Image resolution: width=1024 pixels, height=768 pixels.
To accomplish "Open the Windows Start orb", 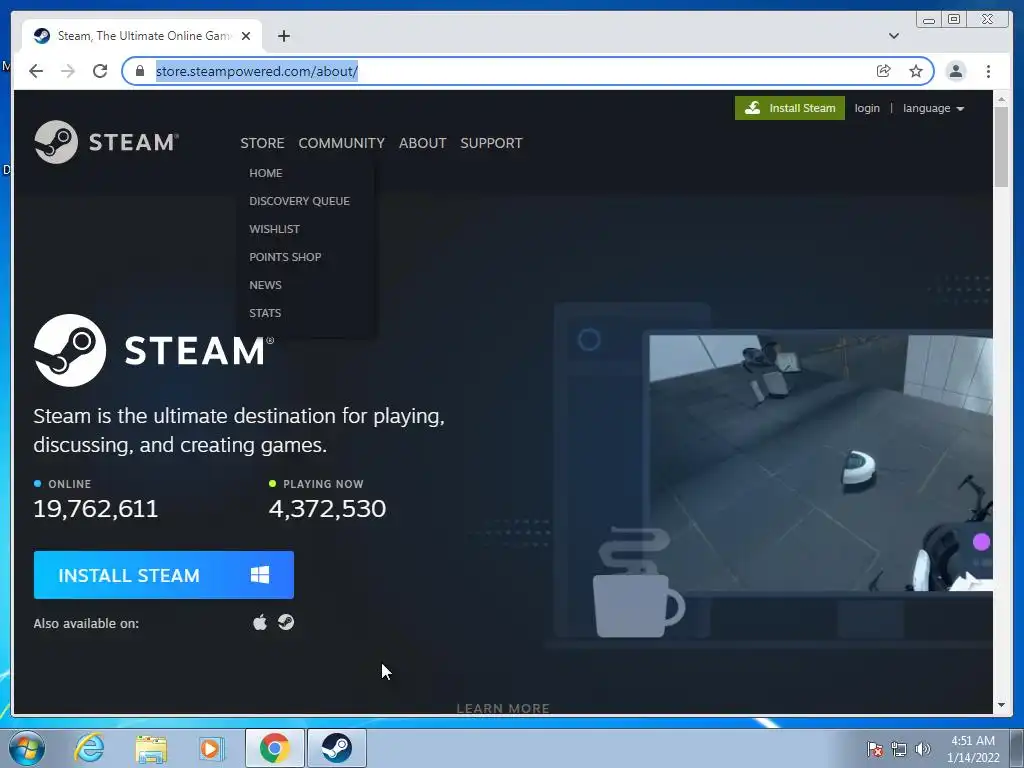I will coord(27,748).
